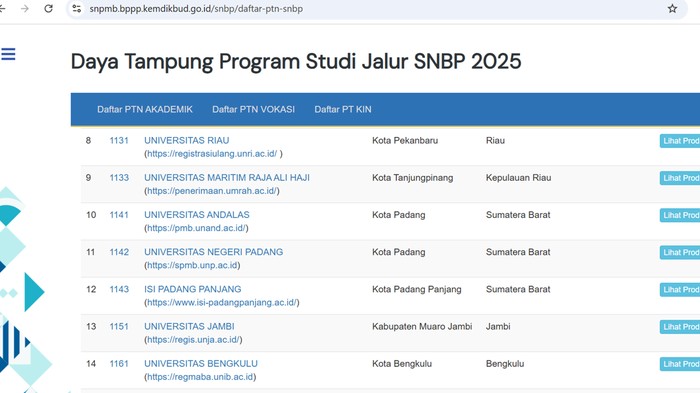700x393 pixels.
Task: Select the Kota Pekanbaru cell
Action: click(405, 140)
